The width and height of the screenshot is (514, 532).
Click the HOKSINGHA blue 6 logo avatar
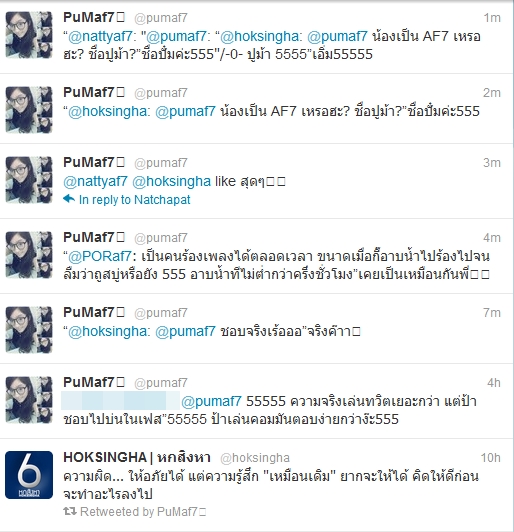tap(29, 475)
